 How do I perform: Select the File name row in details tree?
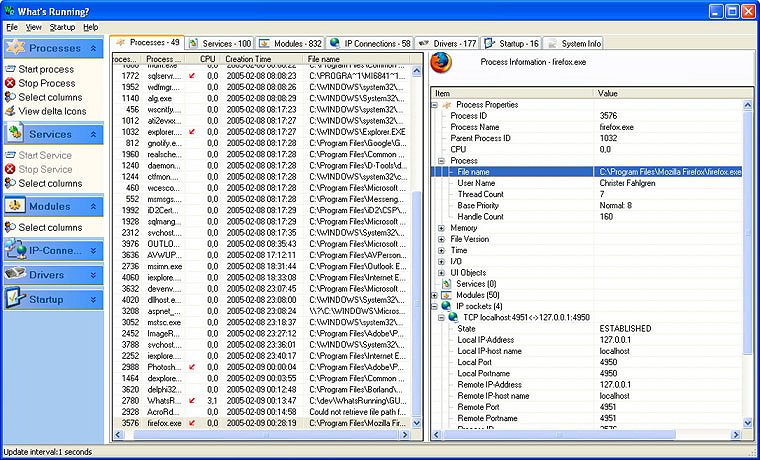(x=586, y=172)
